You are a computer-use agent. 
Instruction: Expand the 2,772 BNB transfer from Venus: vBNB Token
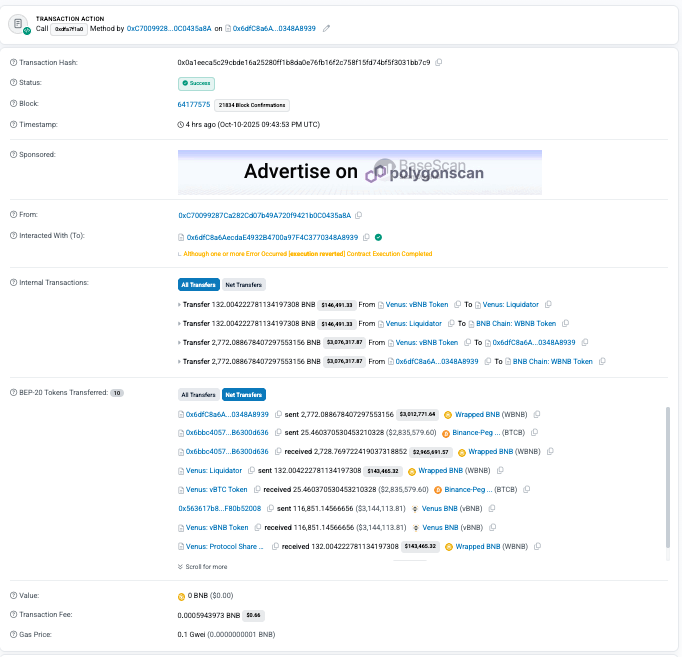tap(179, 343)
